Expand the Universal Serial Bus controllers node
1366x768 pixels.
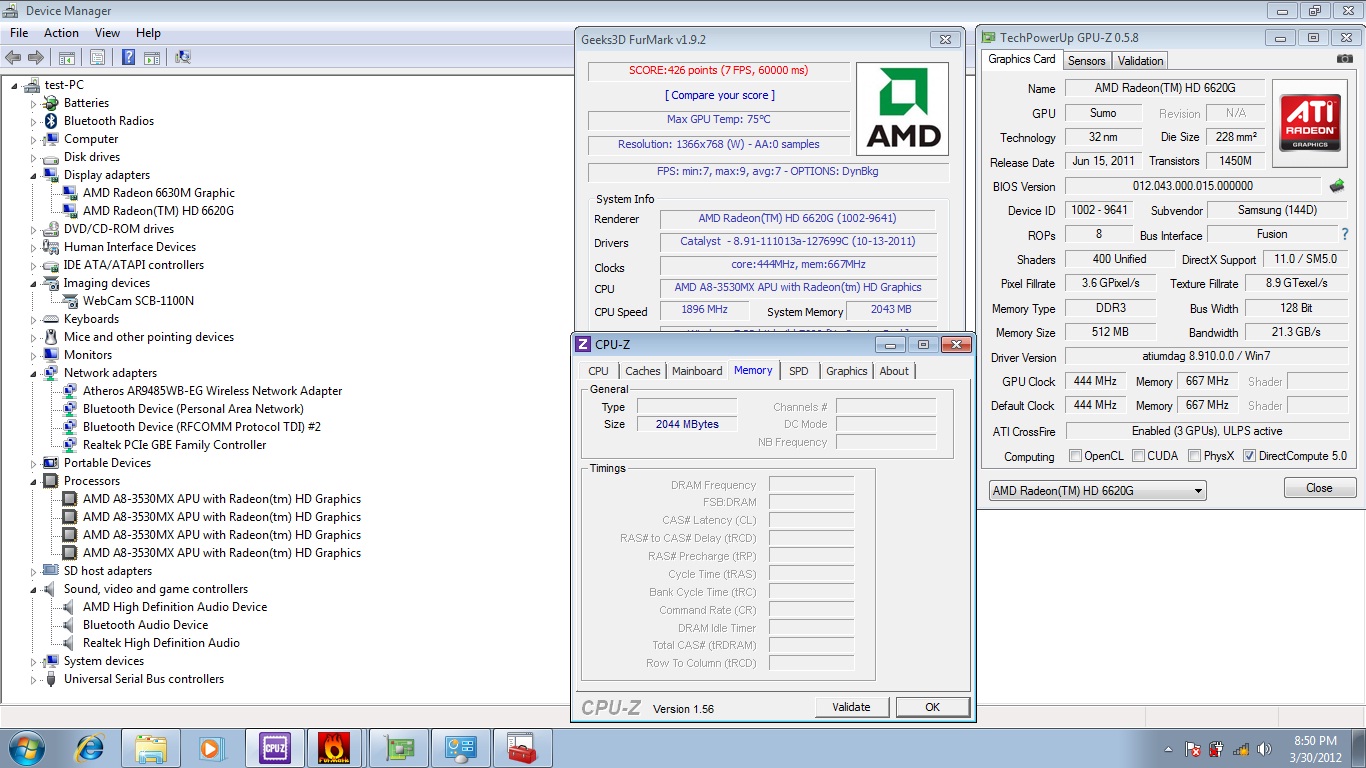point(33,679)
